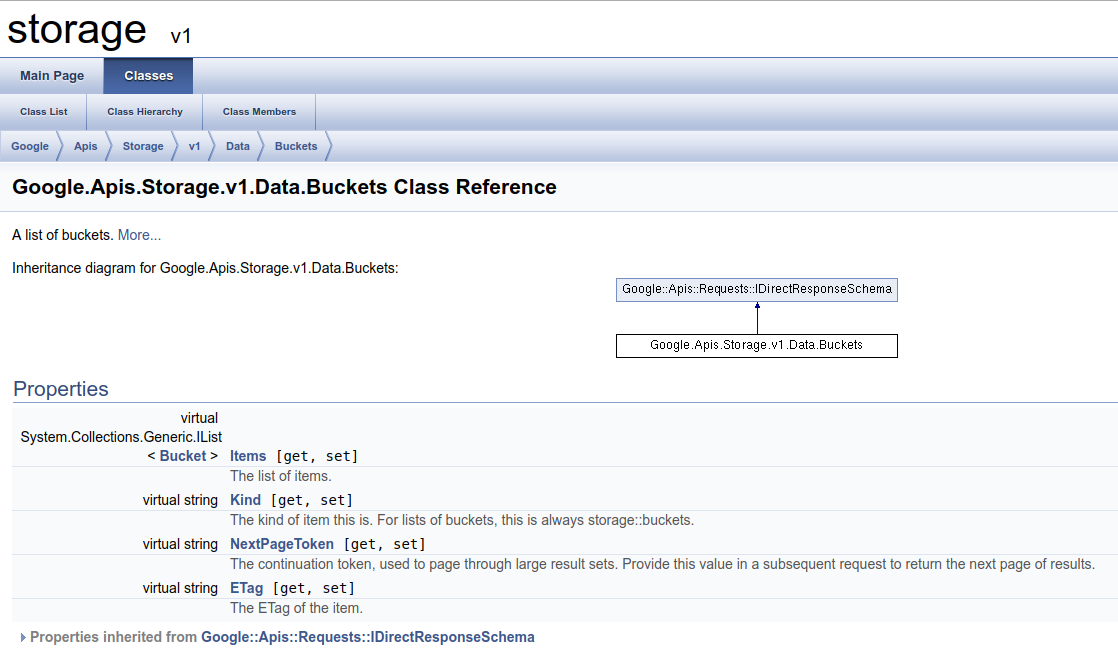
Task: Open the Class Members sub-tab
Action: 259,112
